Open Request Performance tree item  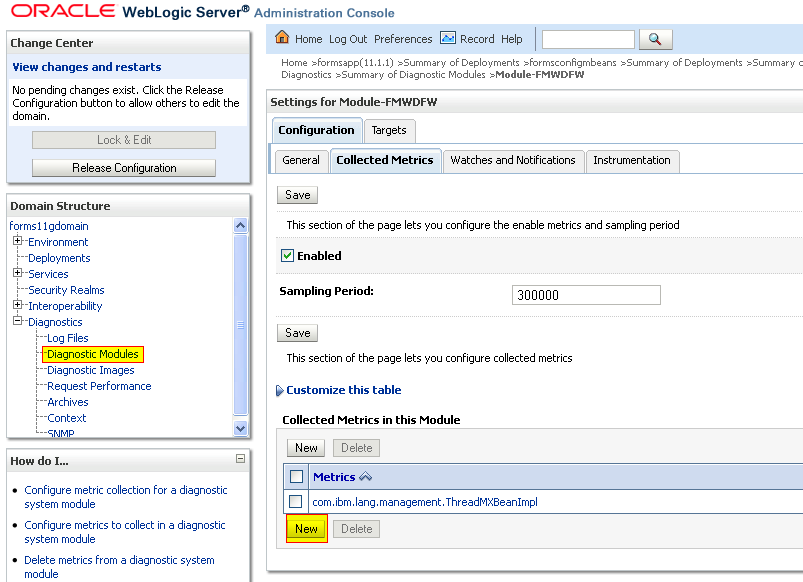point(99,386)
